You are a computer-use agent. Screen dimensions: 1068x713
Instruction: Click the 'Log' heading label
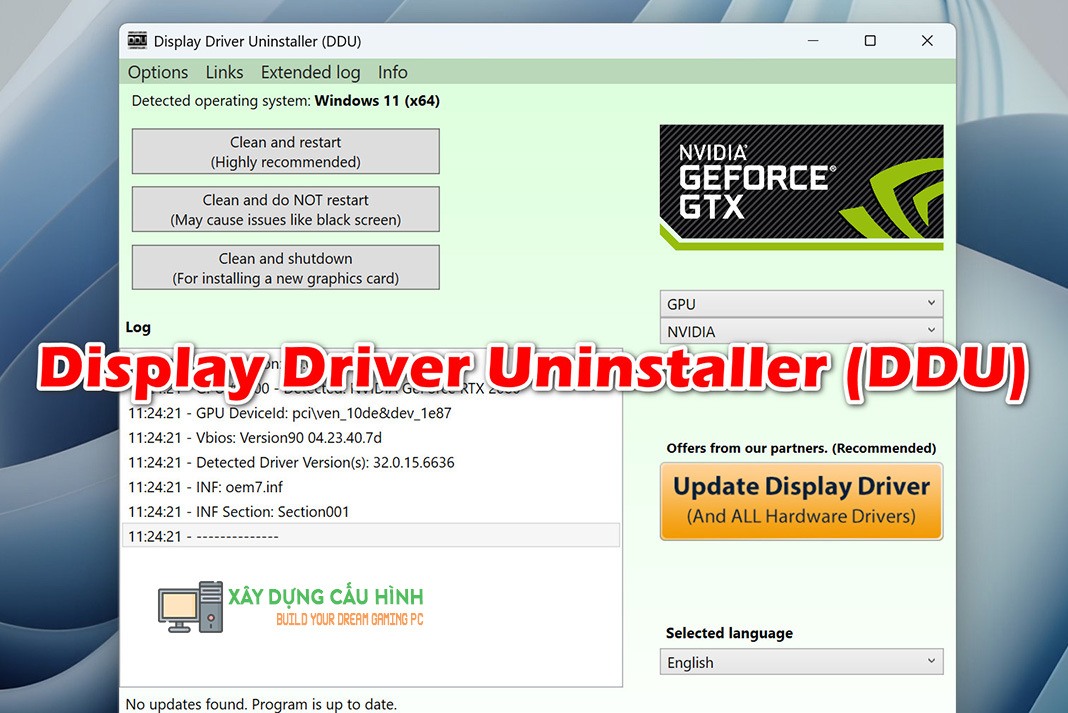[x=138, y=328]
